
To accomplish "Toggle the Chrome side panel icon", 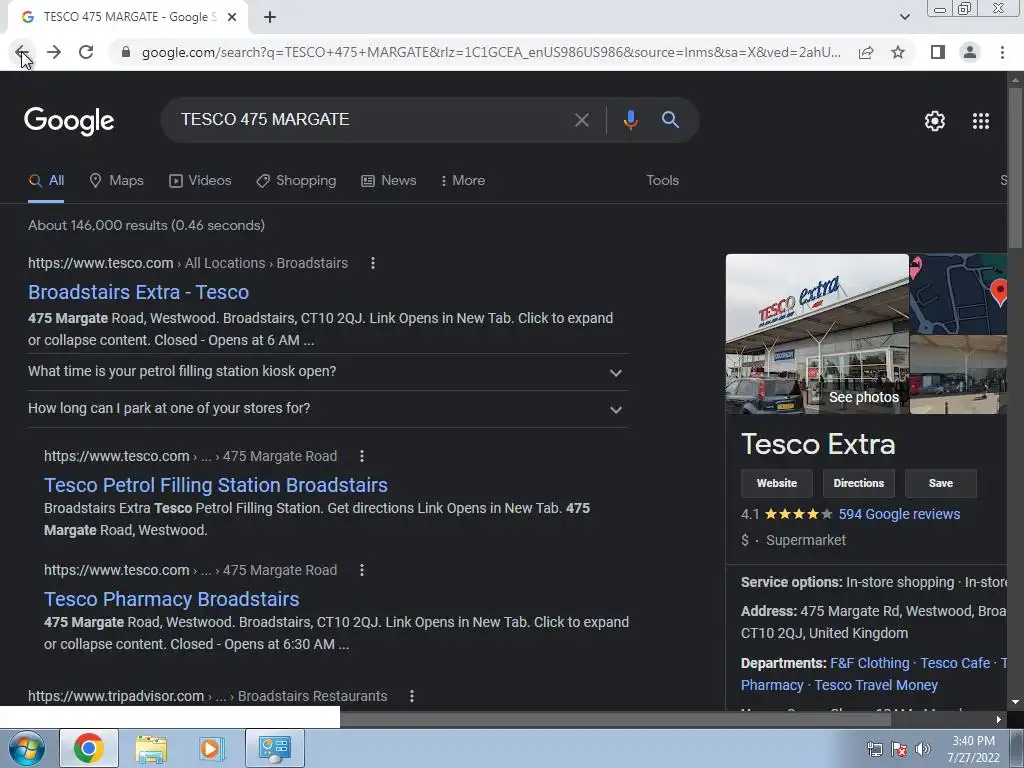I will coord(938,52).
